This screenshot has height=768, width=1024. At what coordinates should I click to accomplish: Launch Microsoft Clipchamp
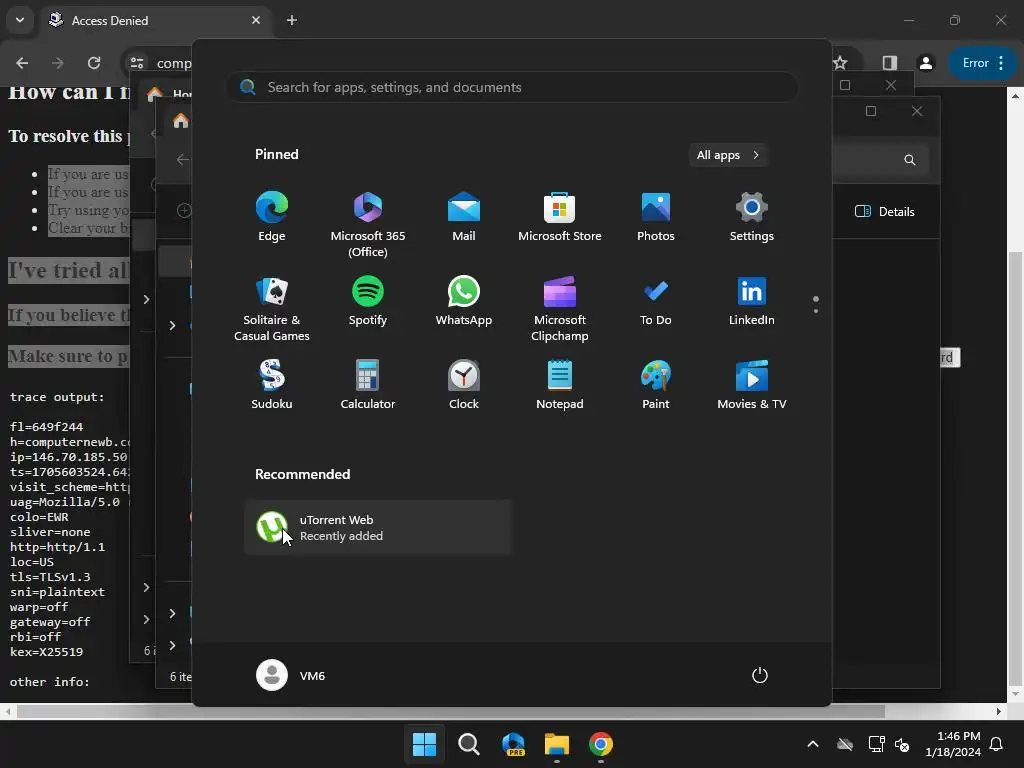pos(560,308)
